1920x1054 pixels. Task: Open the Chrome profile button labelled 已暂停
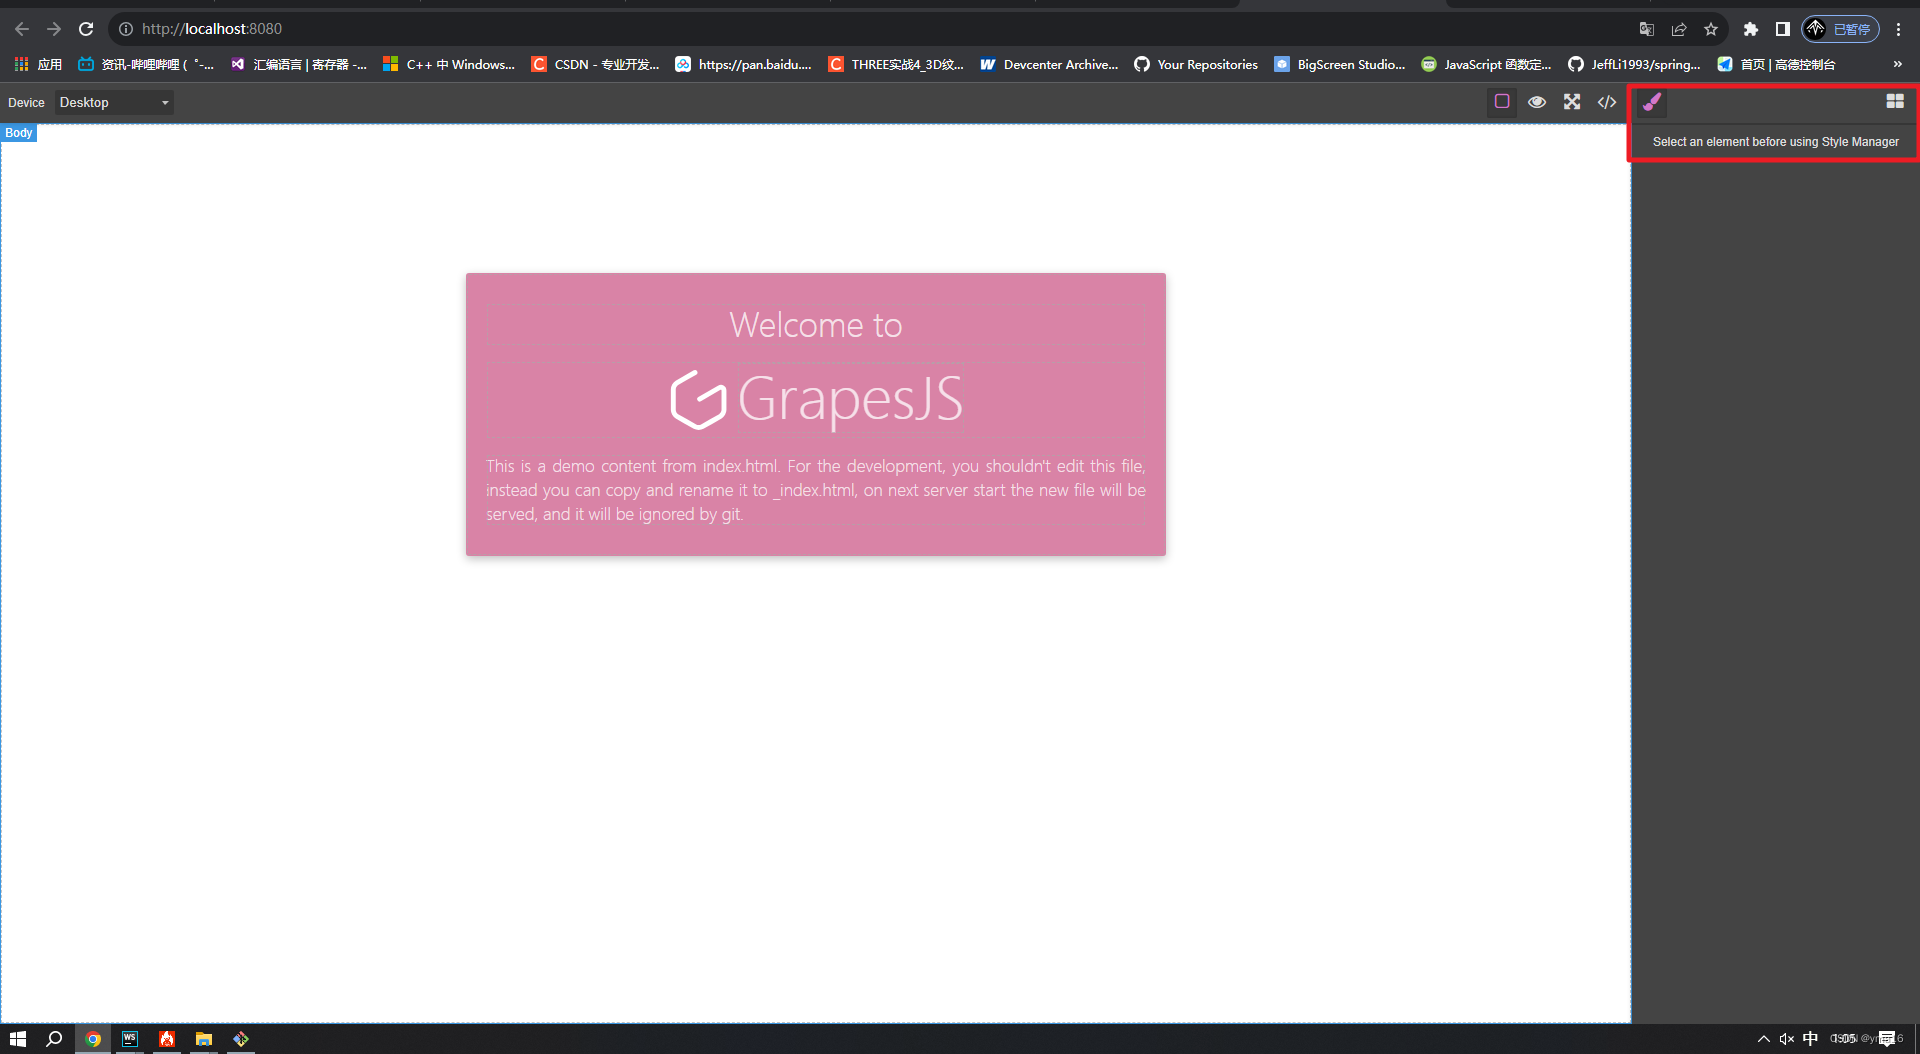coord(1841,29)
